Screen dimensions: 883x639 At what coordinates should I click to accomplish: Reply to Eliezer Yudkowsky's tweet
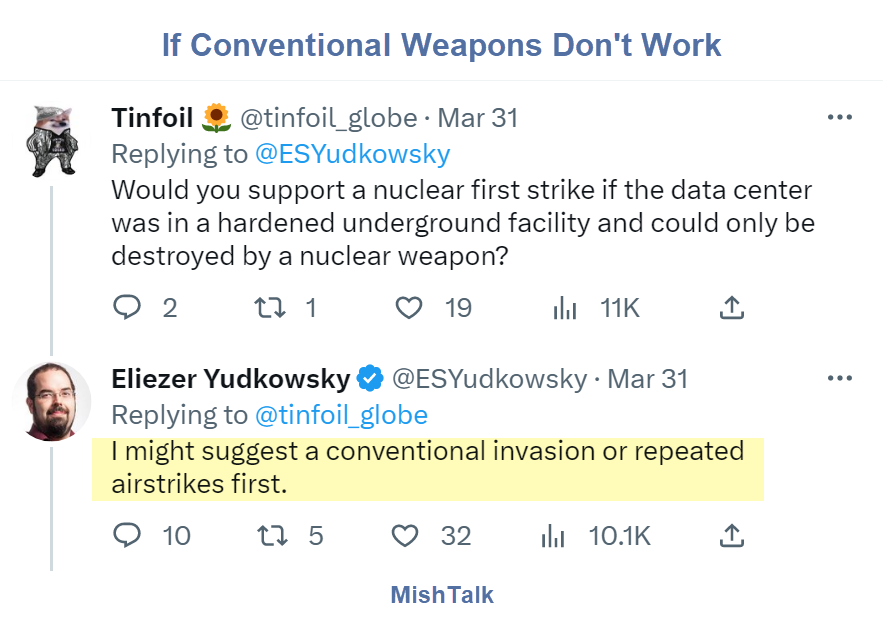tap(127, 536)
